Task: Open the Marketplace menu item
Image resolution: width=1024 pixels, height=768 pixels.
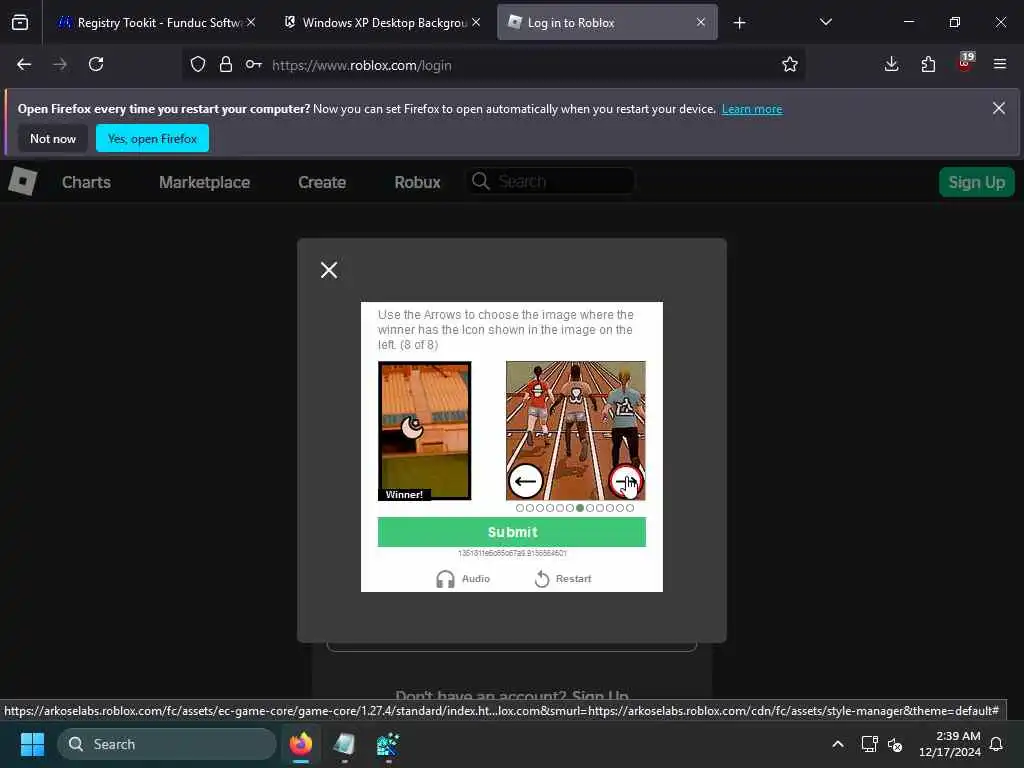Action: pos(204,182)
